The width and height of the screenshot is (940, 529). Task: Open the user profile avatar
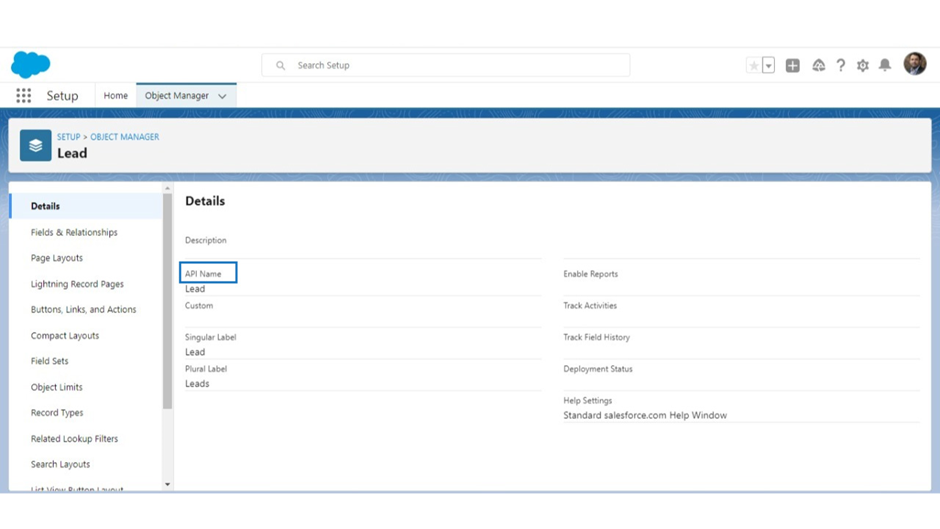tap(915, 64)
